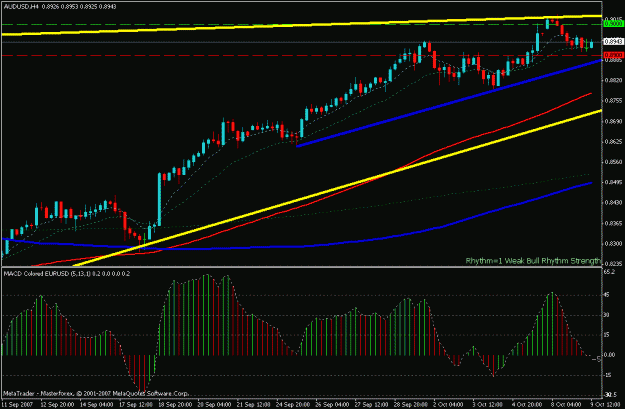The width and height of the screenshot is (625, 409).
Task: Click price scale value 0.8495
Action: coord(614,182)
